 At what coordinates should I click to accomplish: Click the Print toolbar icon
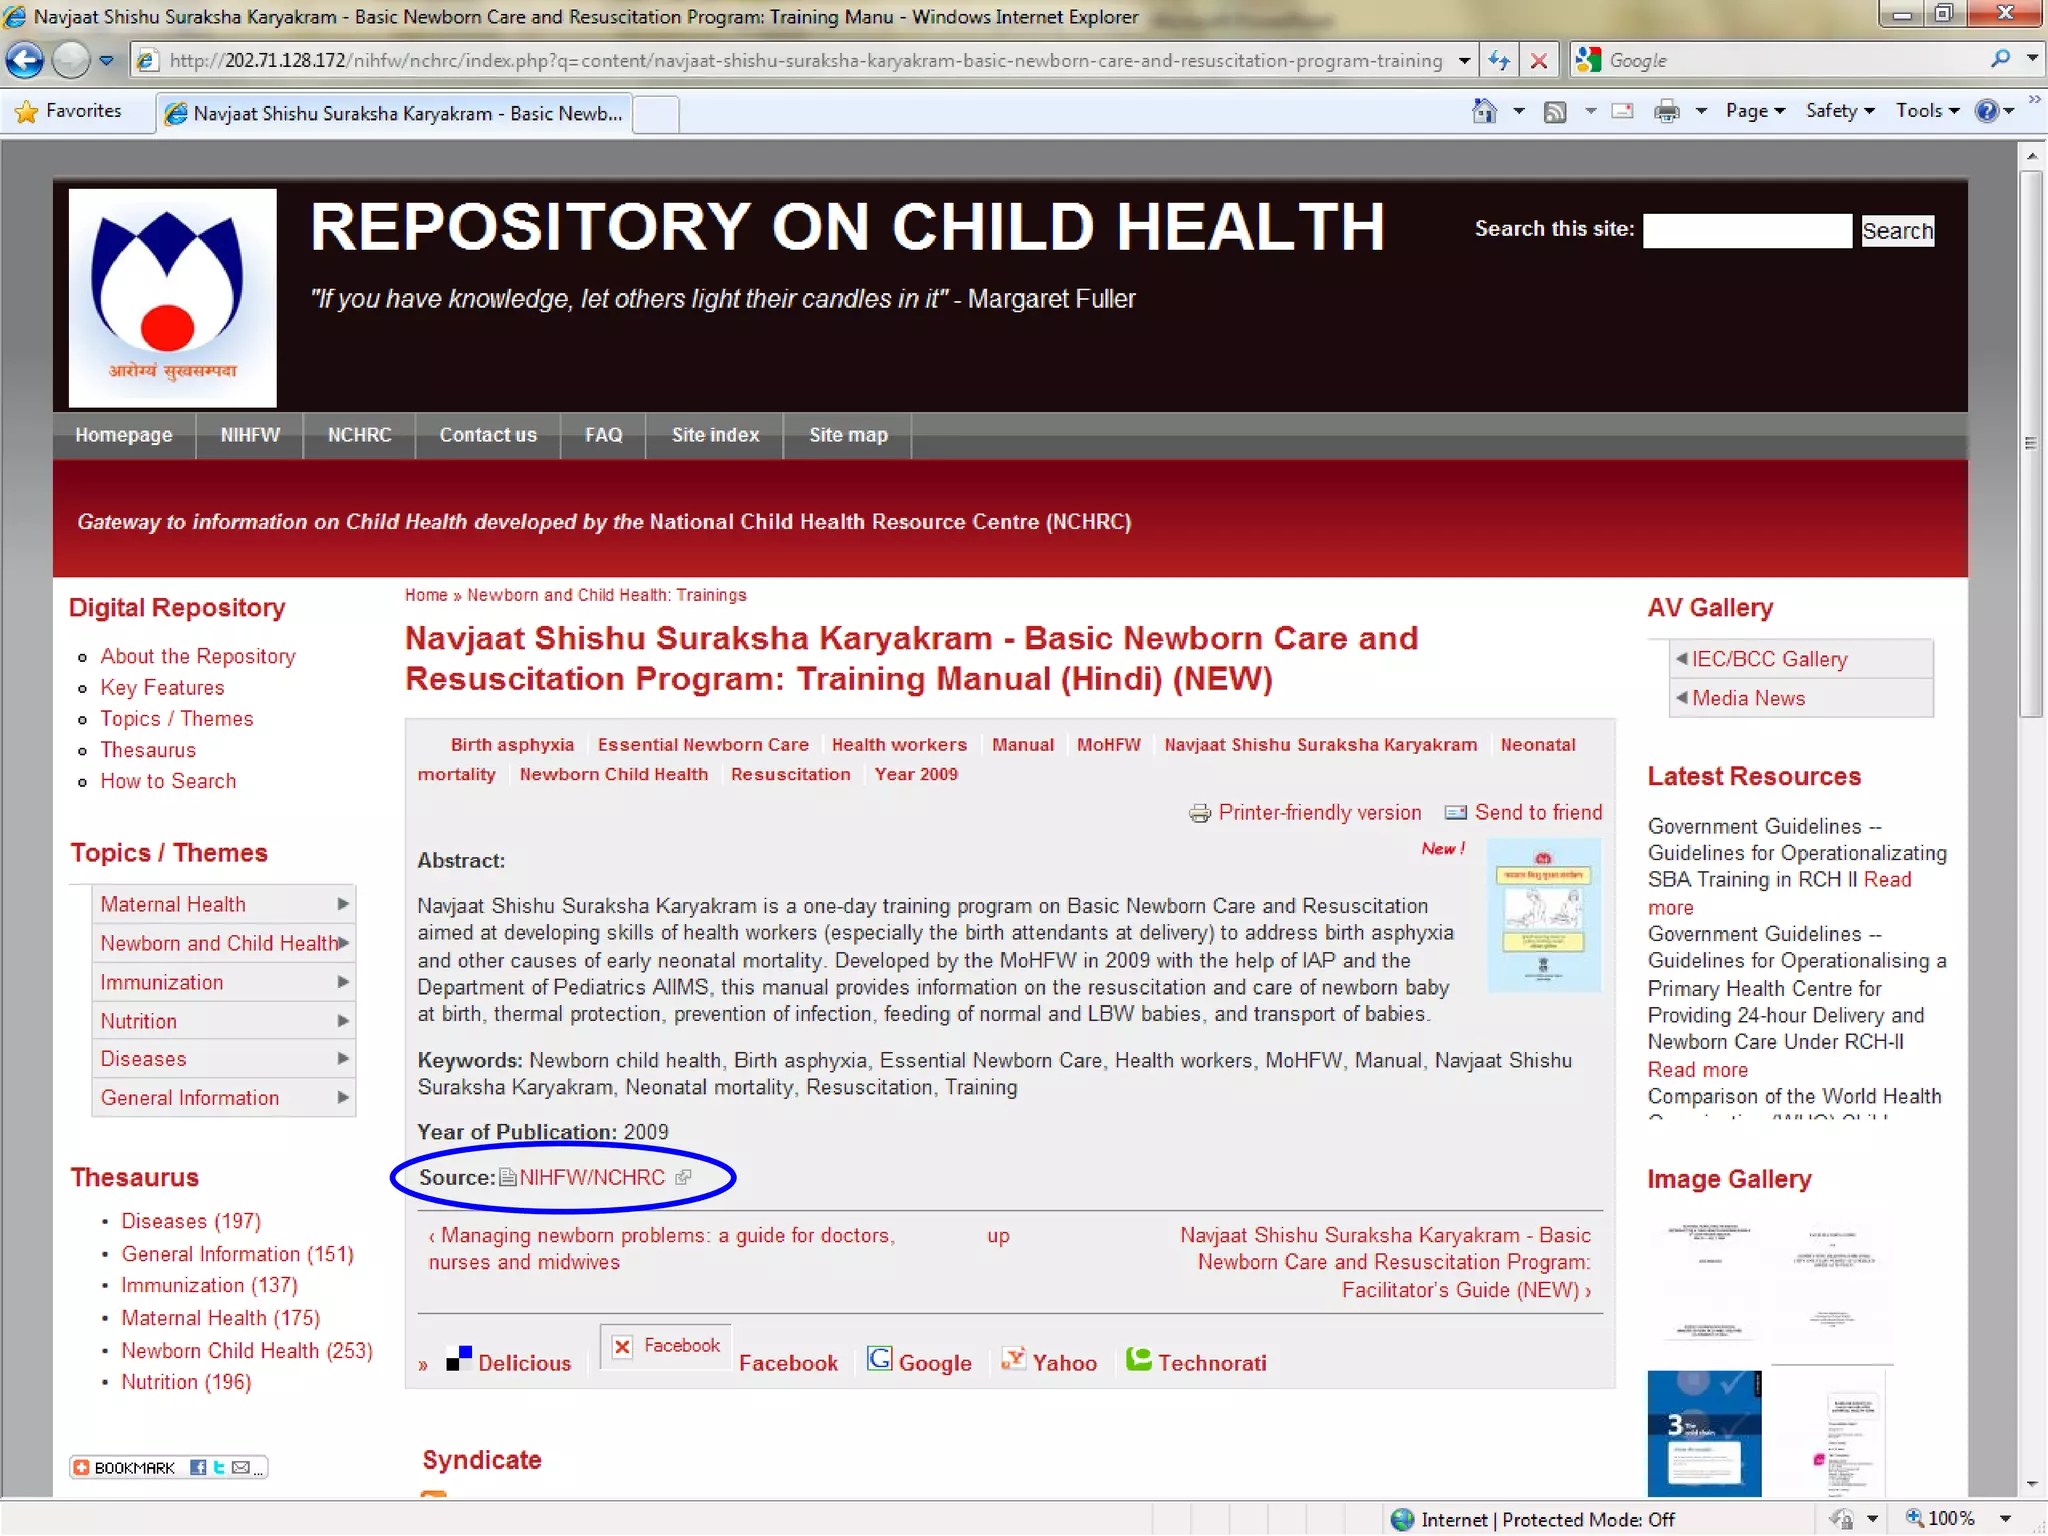(1666, 111)
